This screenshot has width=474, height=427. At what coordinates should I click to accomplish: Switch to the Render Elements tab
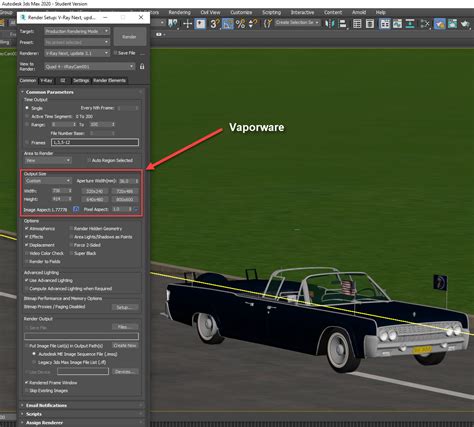109,80
